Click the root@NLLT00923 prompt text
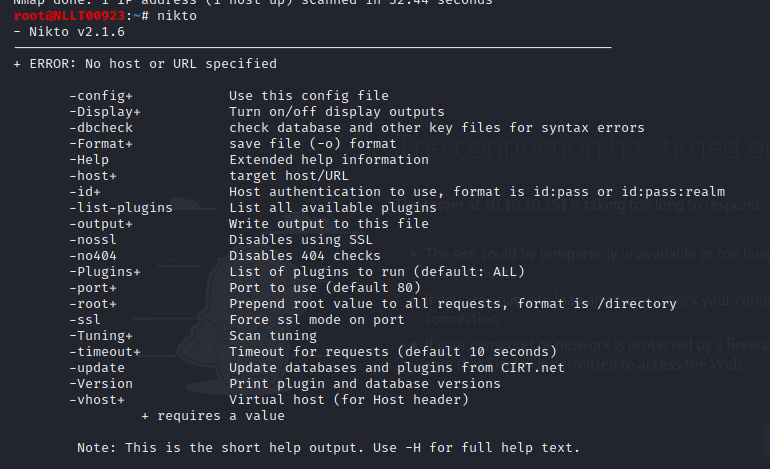This screenshot has height=469, width=770. pyautogui.click(x=69, y=16)
